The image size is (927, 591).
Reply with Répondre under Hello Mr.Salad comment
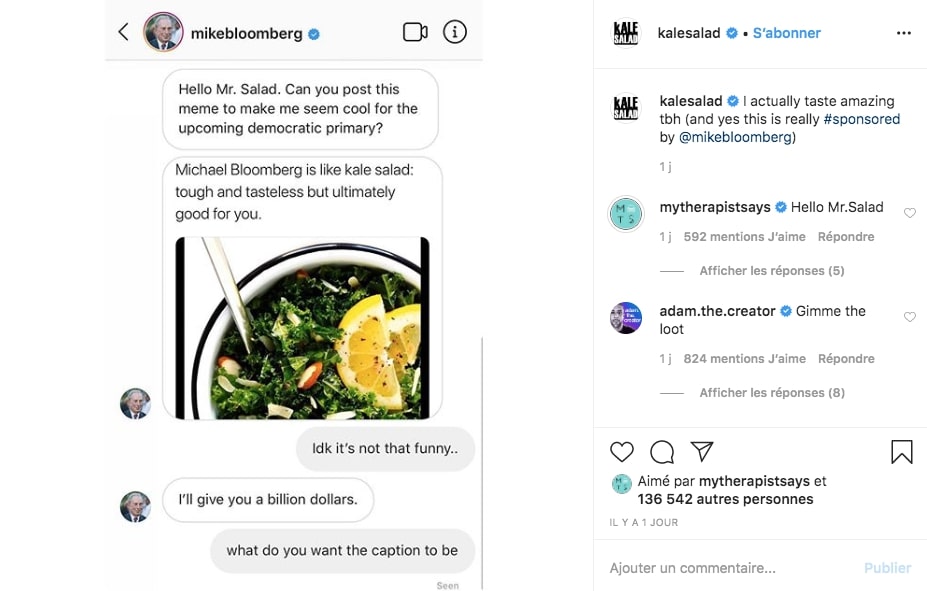pyautogui.click(x=845, y=236)
